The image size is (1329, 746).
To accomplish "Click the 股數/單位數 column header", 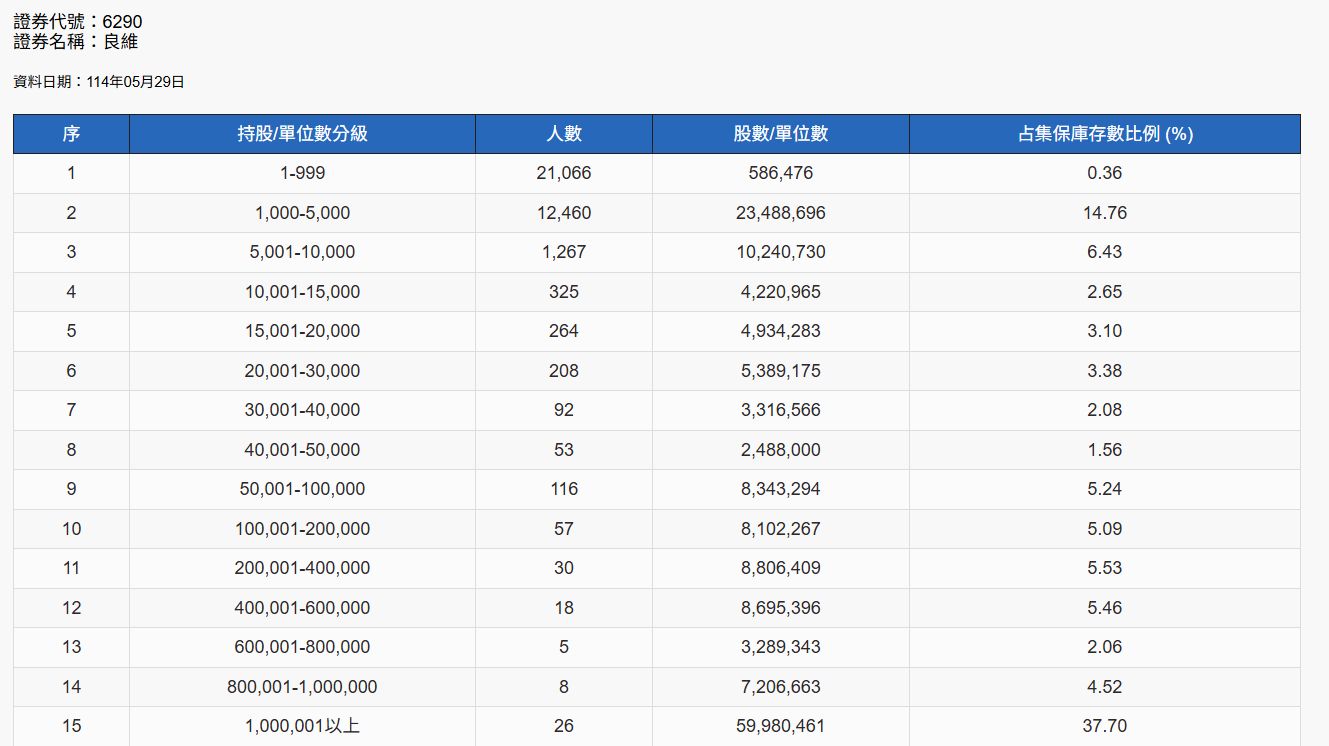I will (x=781, y=134).
